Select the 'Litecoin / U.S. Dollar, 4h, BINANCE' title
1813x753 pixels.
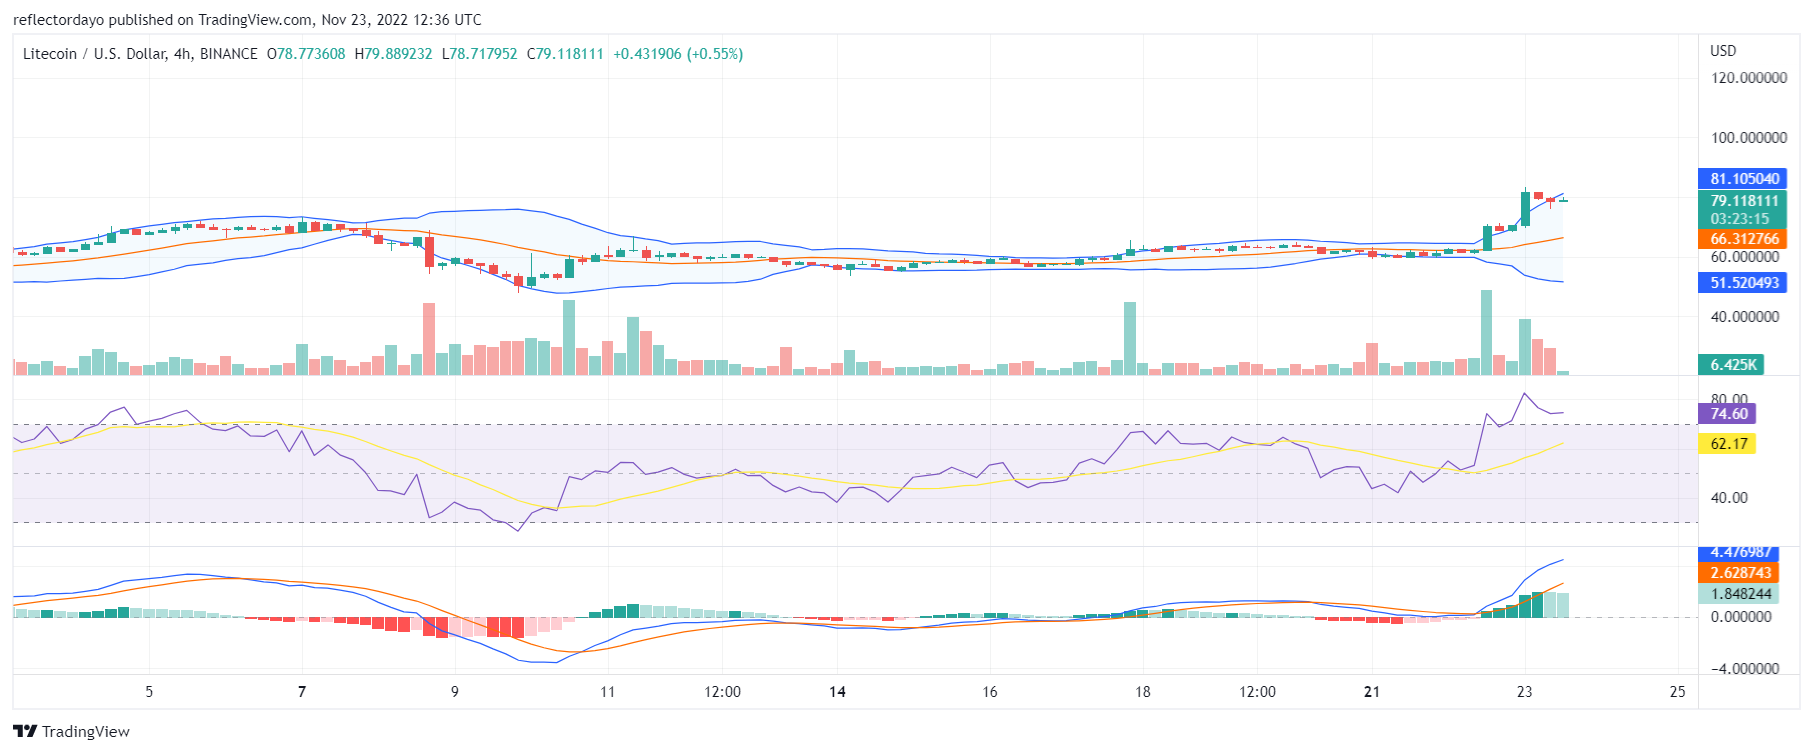(140, 54)
